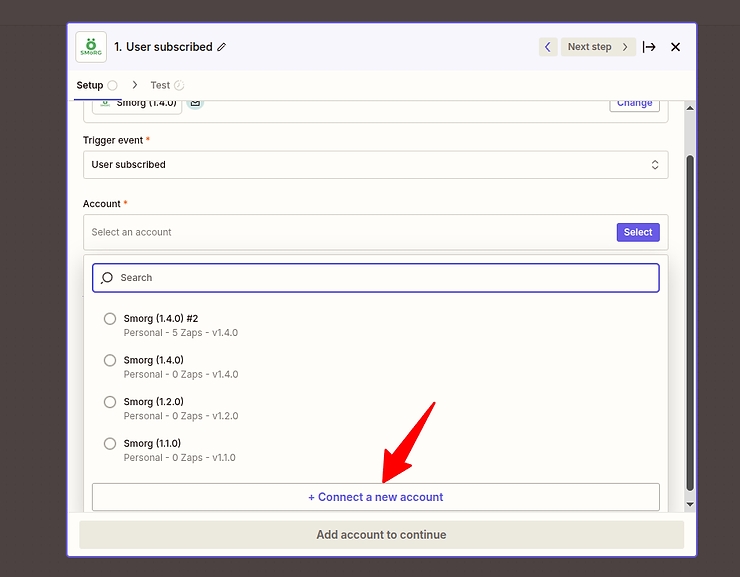Click Connect a new account
This screenshot has height=577, width=740.
click(x=375, y=497)
